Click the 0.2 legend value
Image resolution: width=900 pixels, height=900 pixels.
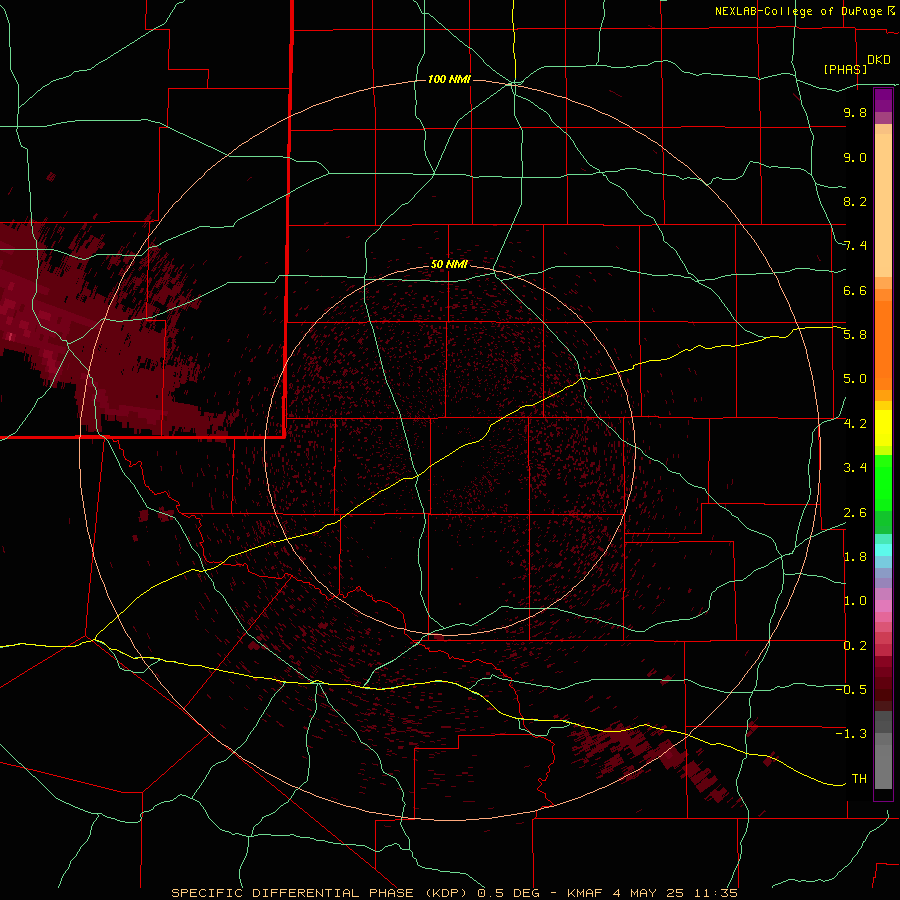click(855, 646)
